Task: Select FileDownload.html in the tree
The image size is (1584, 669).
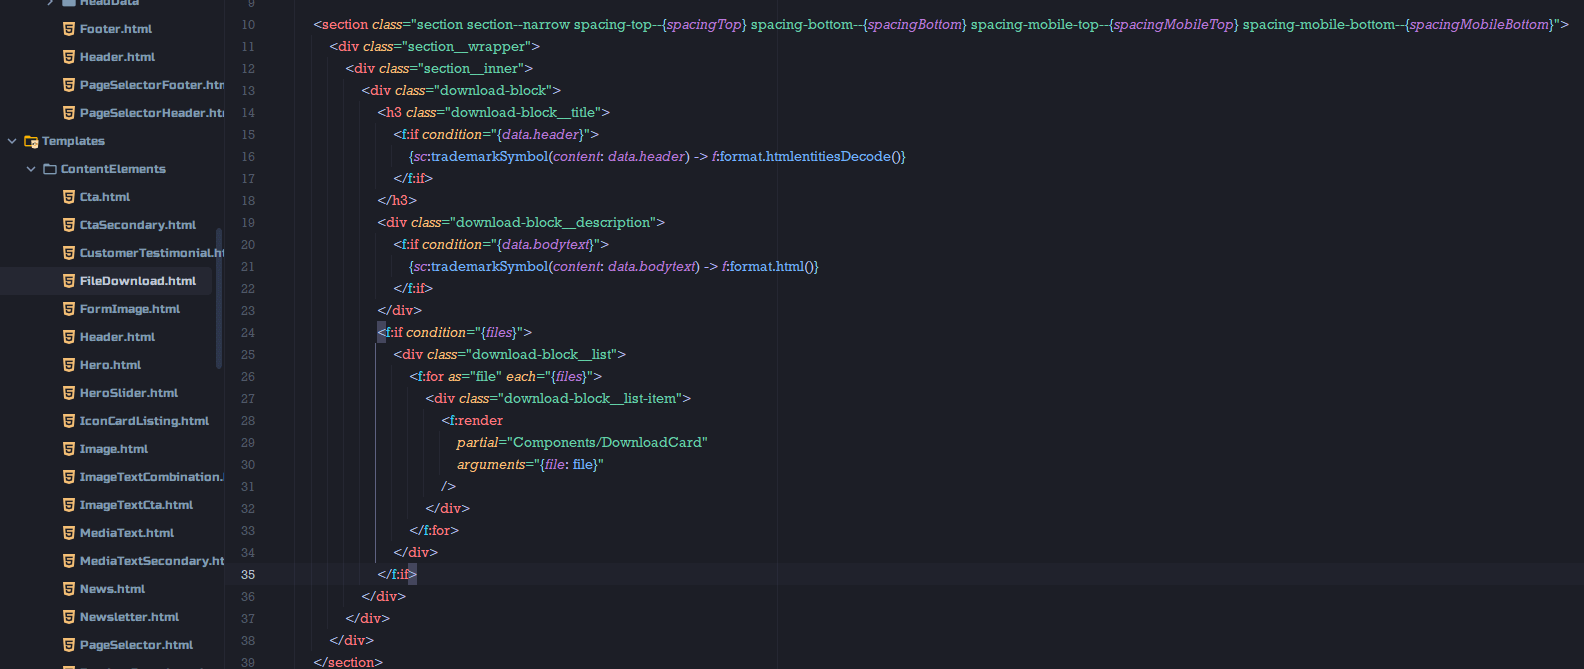Action: point(138,281)
